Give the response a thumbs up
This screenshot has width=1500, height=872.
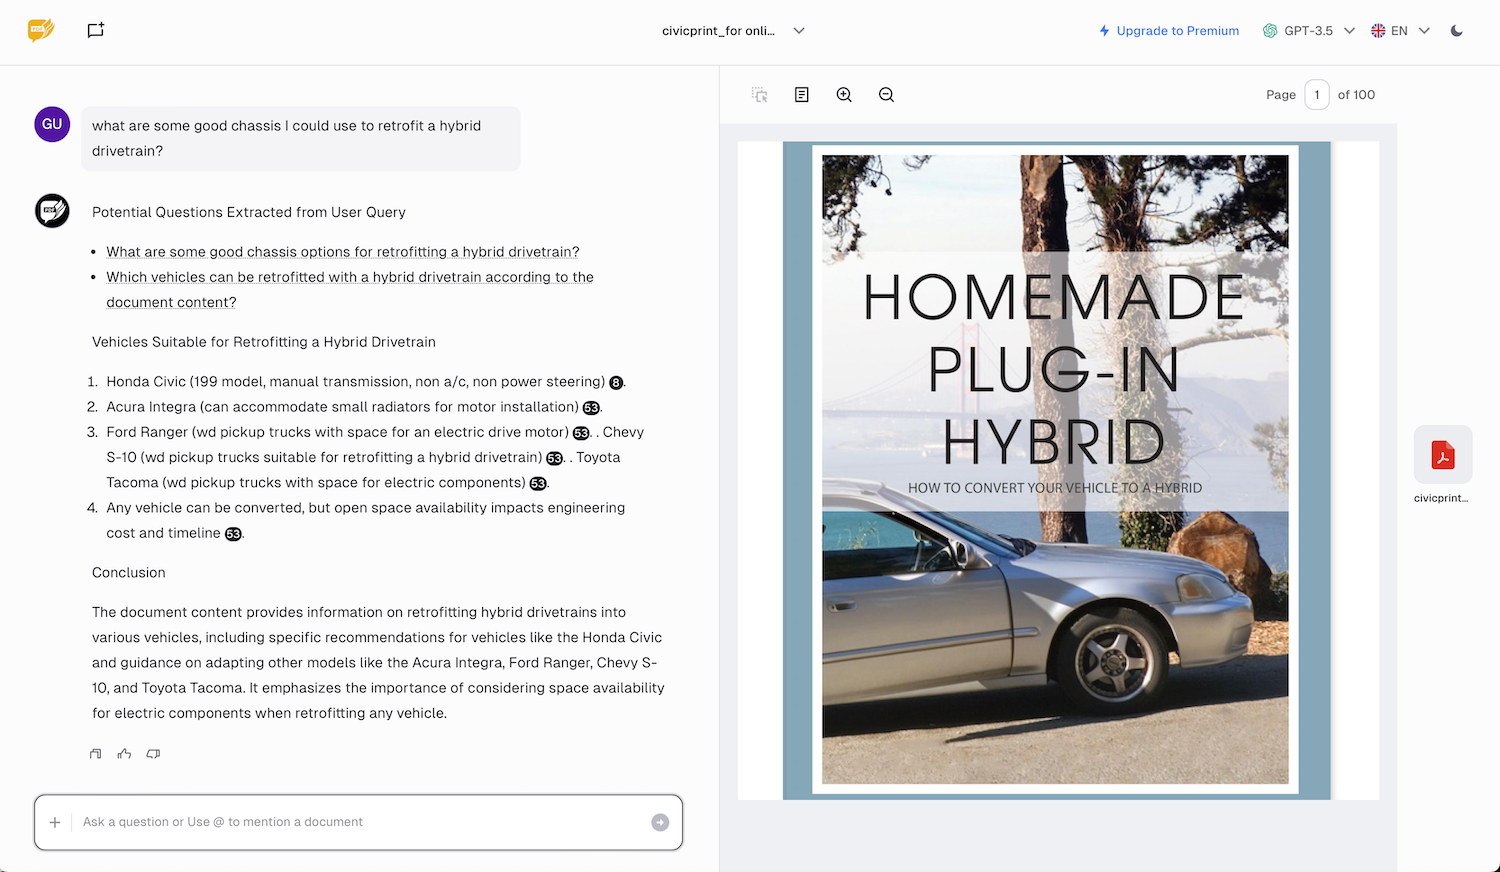pyautogui.click(x=124, y=754)
